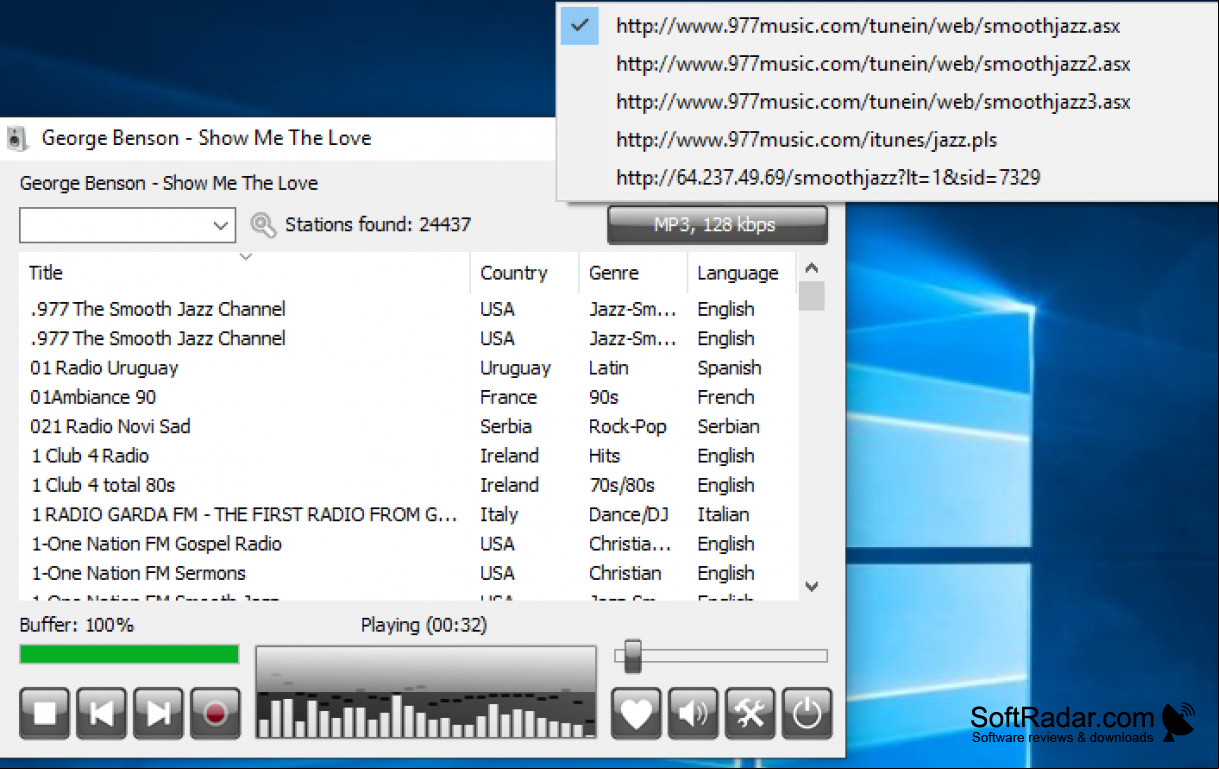The width and height of the screenshot is (1219, 769).
Task: Select 1-One Nation FM Sermons station
Action: pyautogui.click(x=410, y=573)
